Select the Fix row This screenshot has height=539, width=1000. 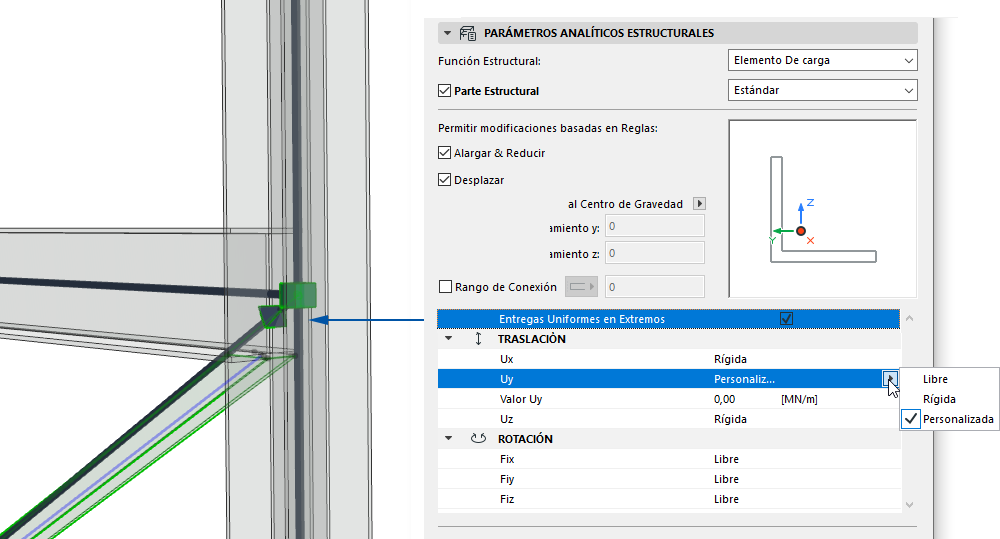(668, 459)
